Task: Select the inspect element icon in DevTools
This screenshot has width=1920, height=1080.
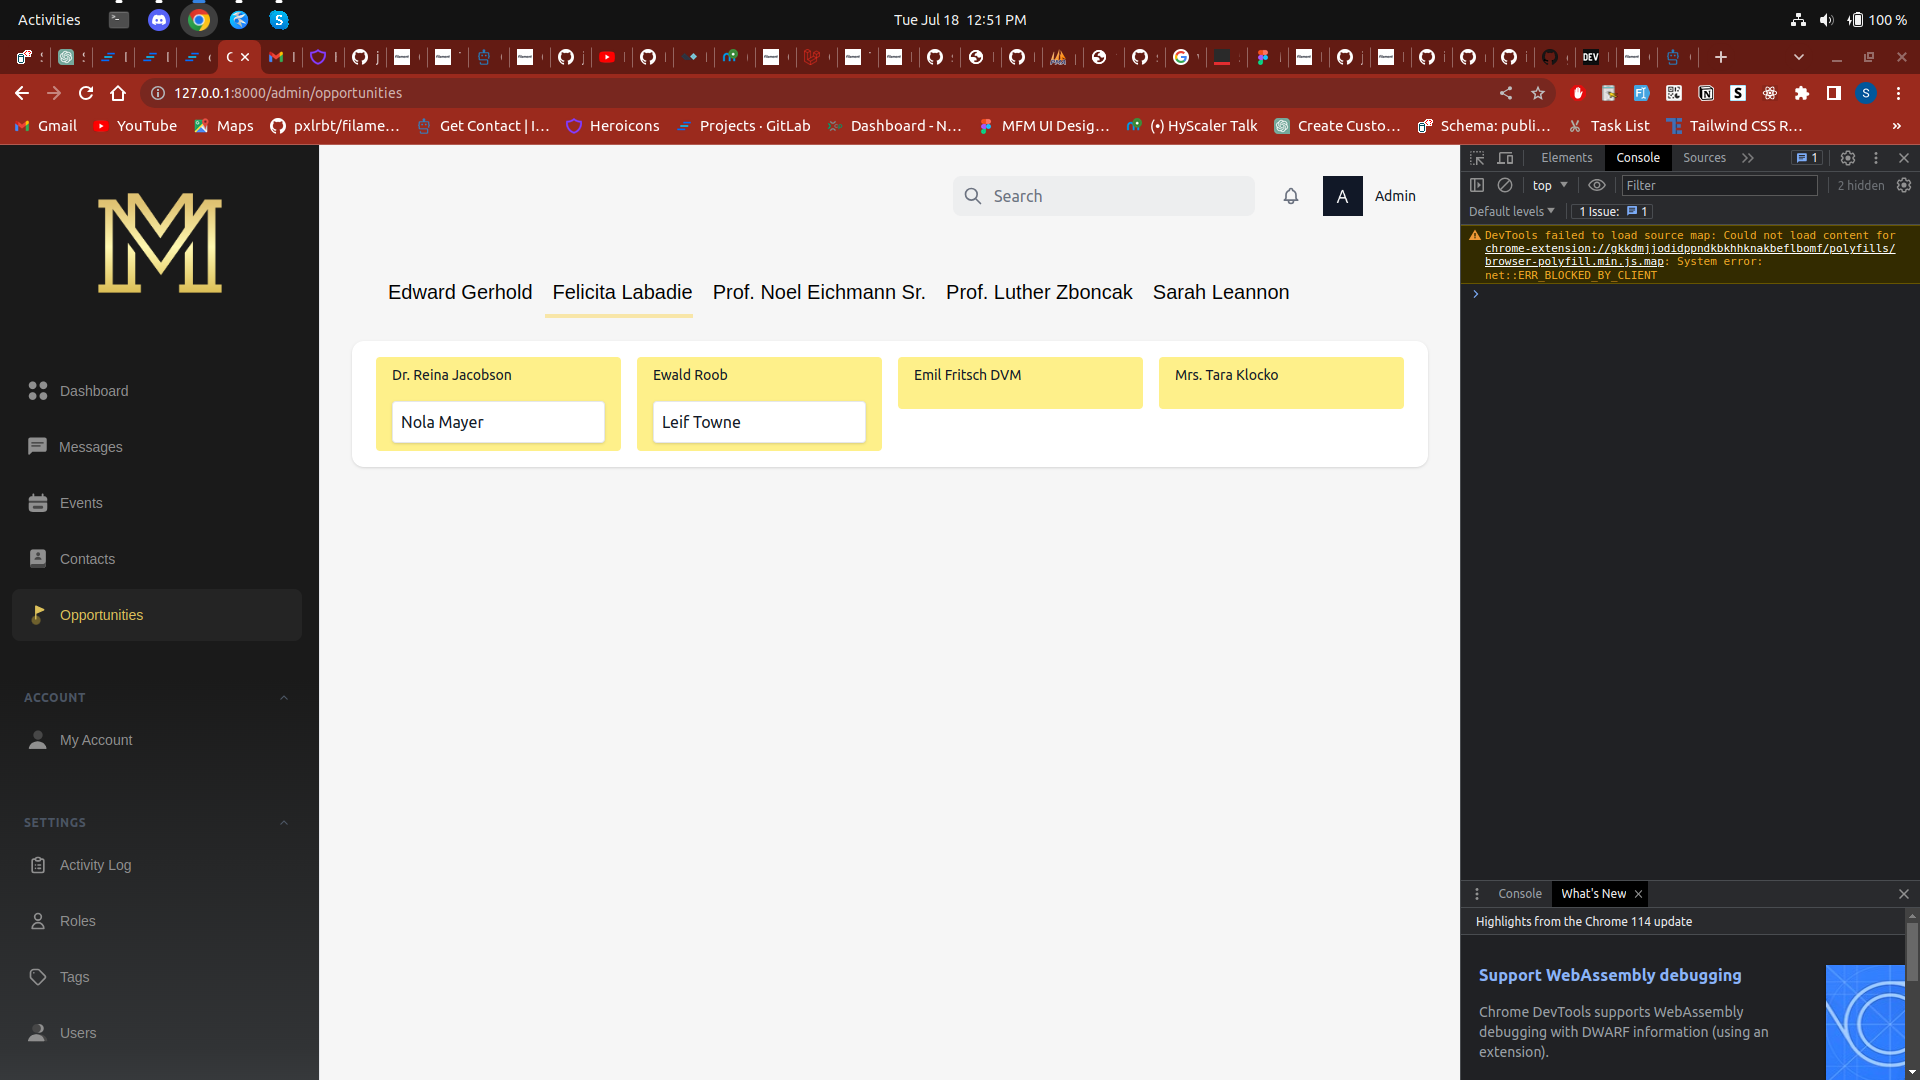Action: [1477, 157]
